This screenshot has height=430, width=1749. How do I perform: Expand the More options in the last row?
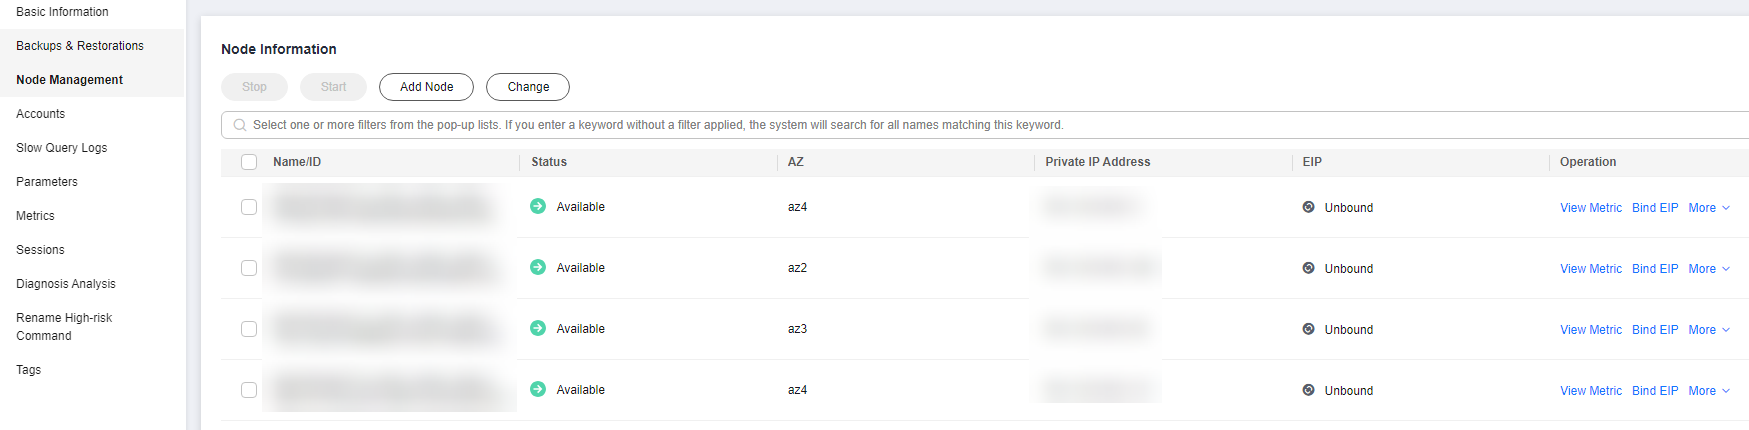click(1708, 391)
